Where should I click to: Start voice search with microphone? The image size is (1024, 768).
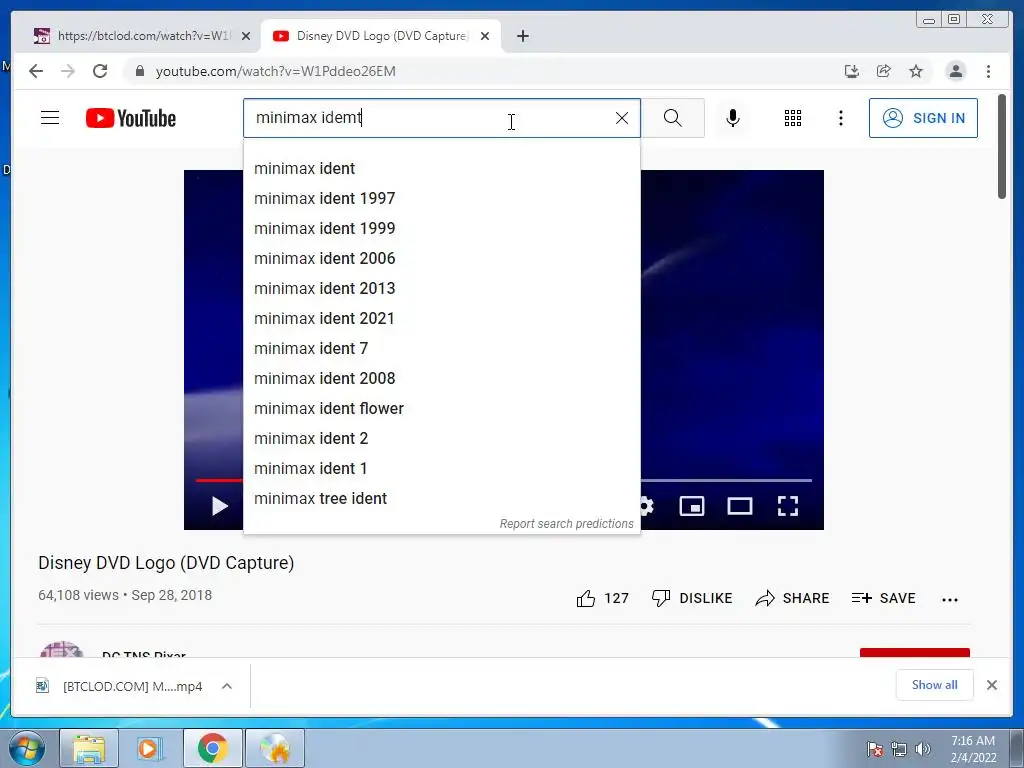(733, 118)
